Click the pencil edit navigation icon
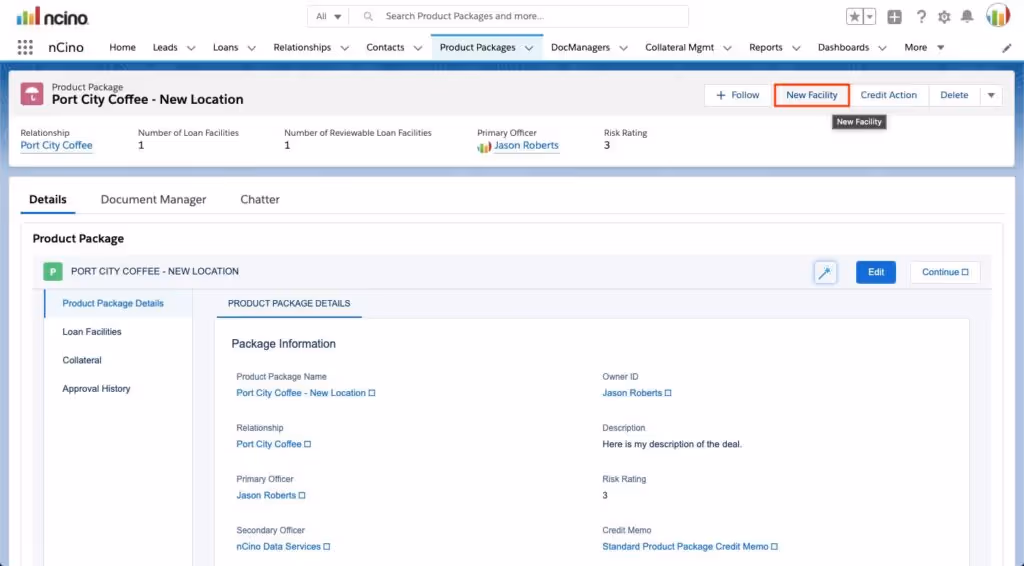The width and height of the screenshot is (1024, 566). point(1006,48)
